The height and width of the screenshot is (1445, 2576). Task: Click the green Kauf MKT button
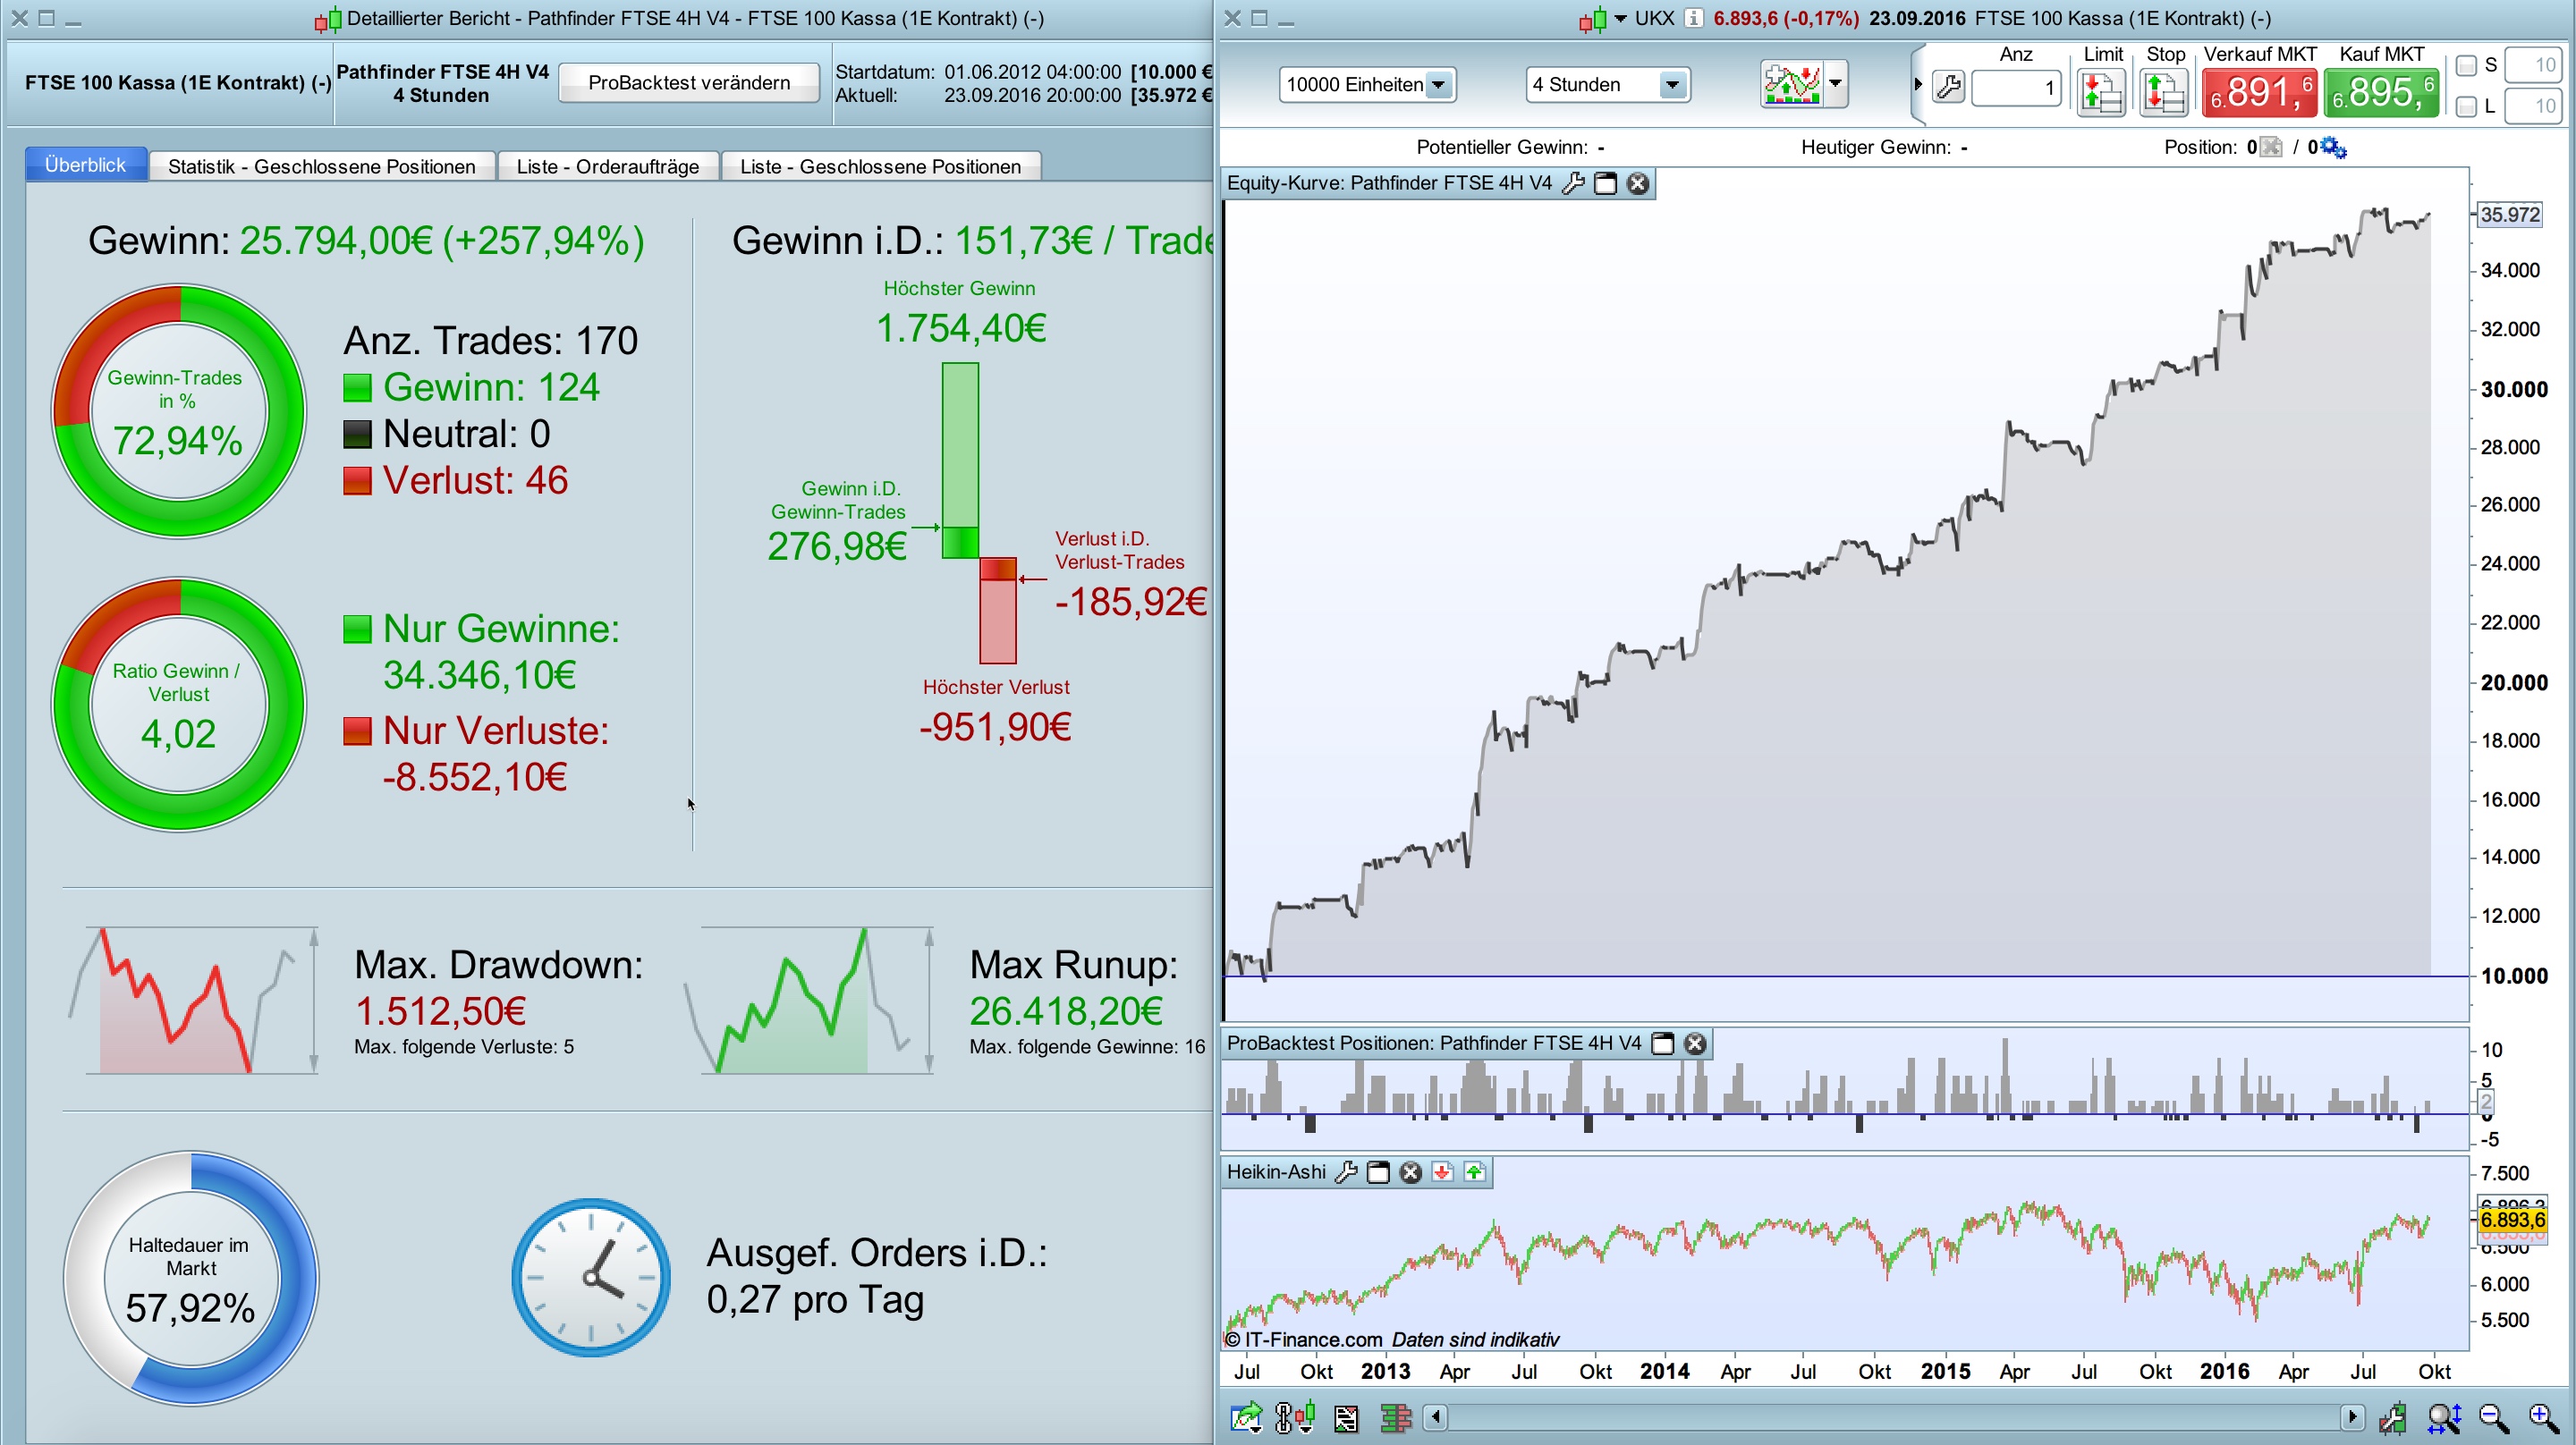[x=2380, y=93]
